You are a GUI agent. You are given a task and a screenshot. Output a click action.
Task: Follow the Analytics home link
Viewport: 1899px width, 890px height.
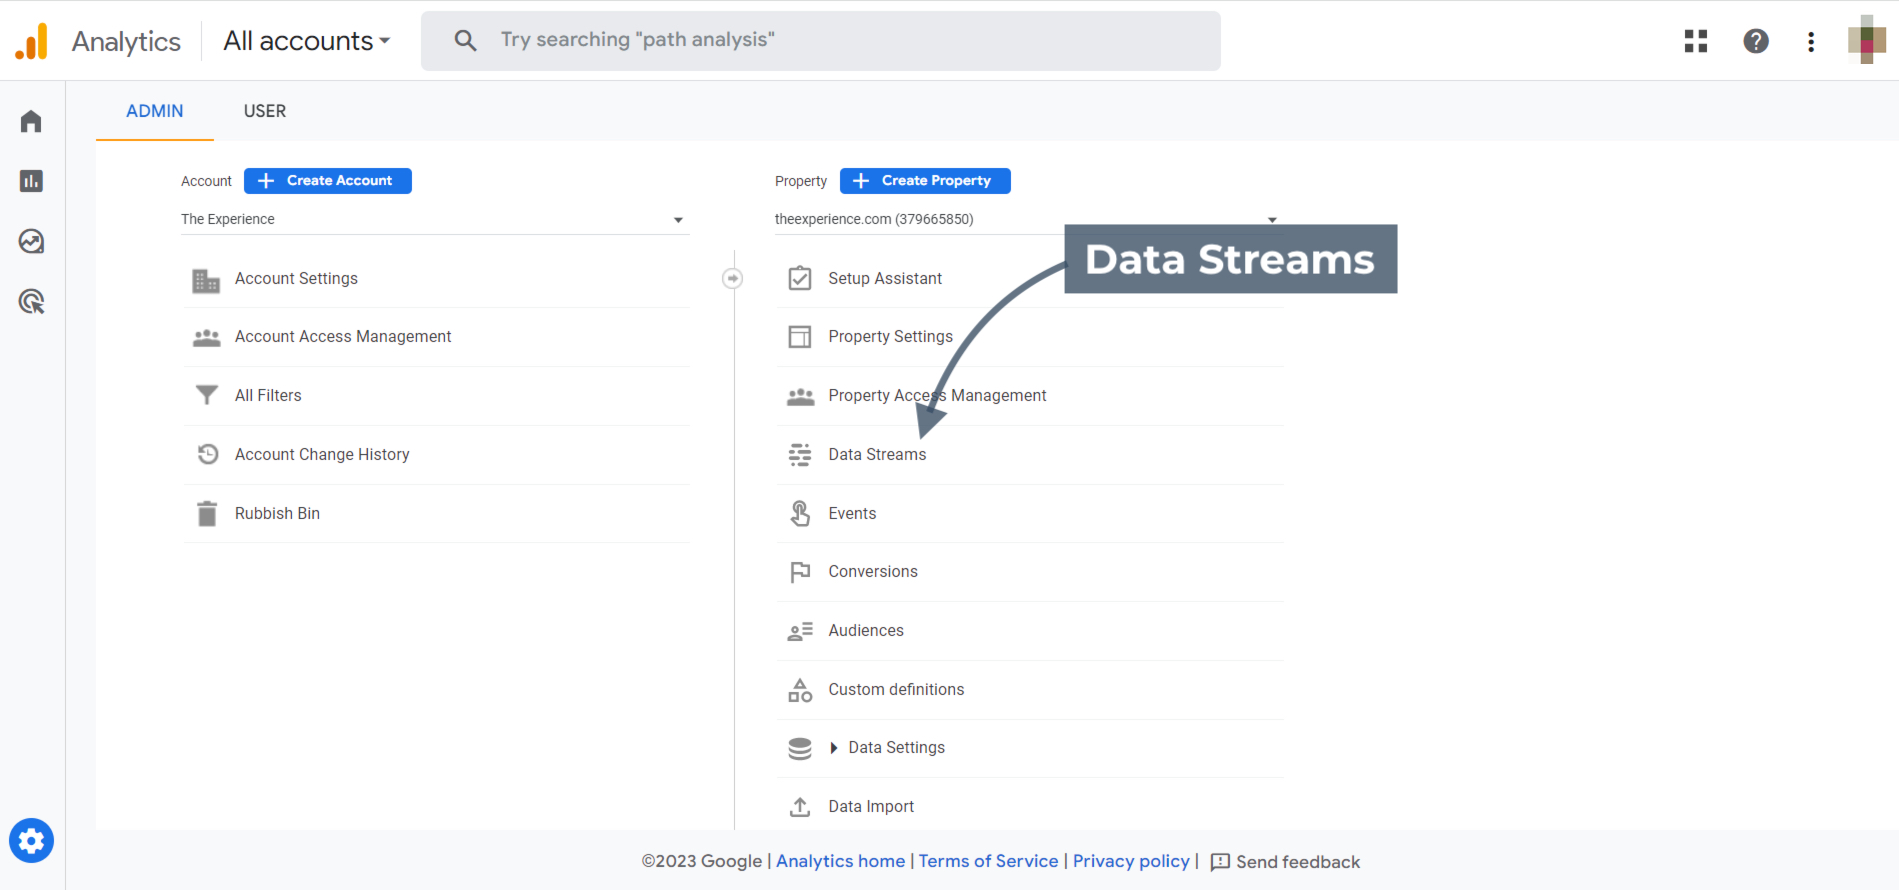pyautogui.click(x=840, y=861)
